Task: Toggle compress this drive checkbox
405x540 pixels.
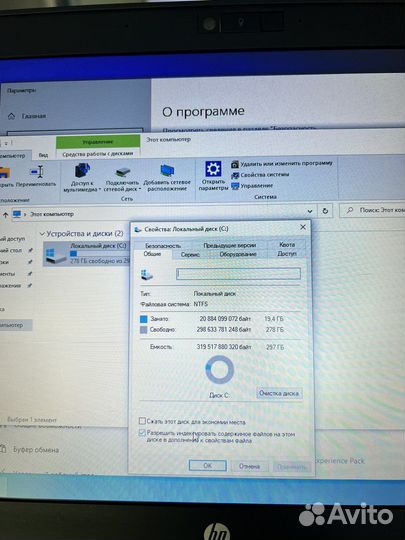Action: coord(142,421)
